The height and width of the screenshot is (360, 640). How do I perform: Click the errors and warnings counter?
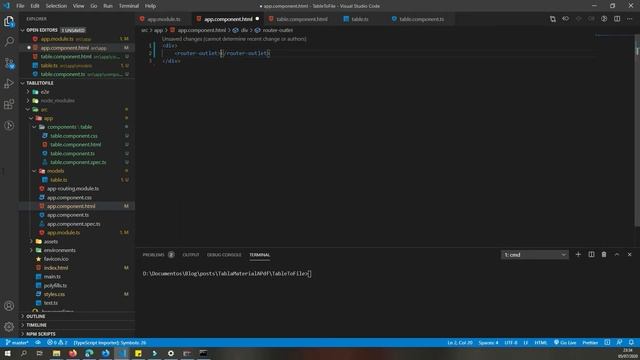[57, 342]
